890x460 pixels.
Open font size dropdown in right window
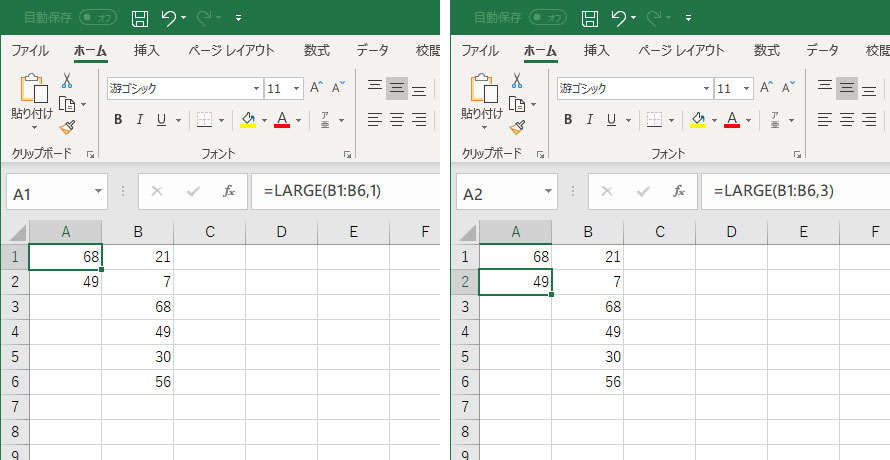pos(746,89)
